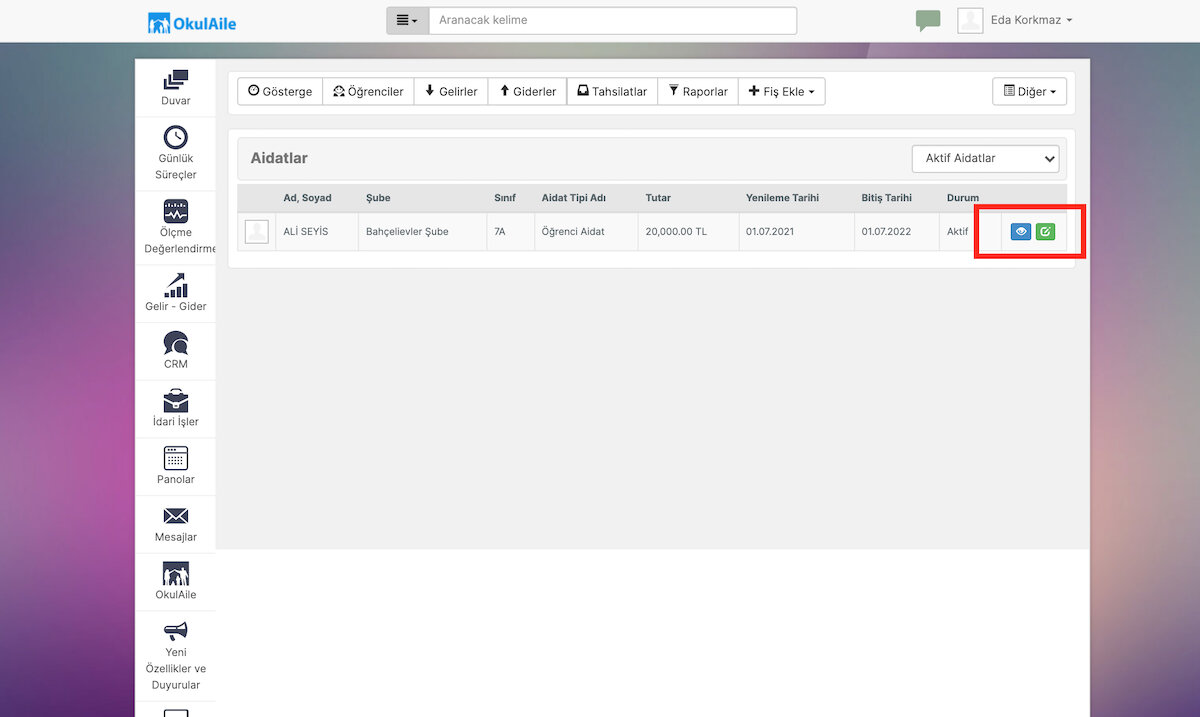1200x717 pixels.
Task: Click the 01.07.2022 end date cell
Action: [897, 232]
